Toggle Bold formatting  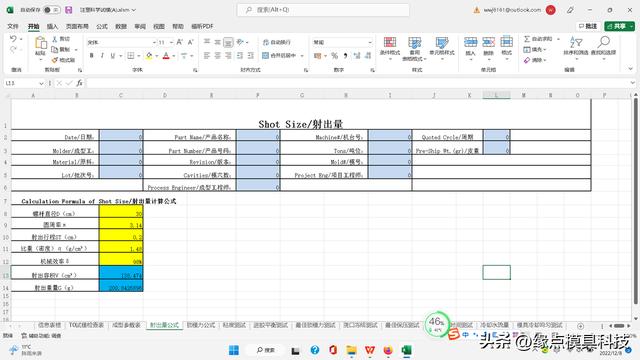tap(91, 56)
